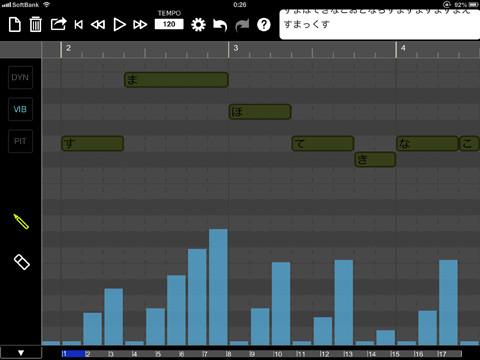Tap the battery indicator in status bar
Viewport: 480px width, 360px height.
(473, 5)
